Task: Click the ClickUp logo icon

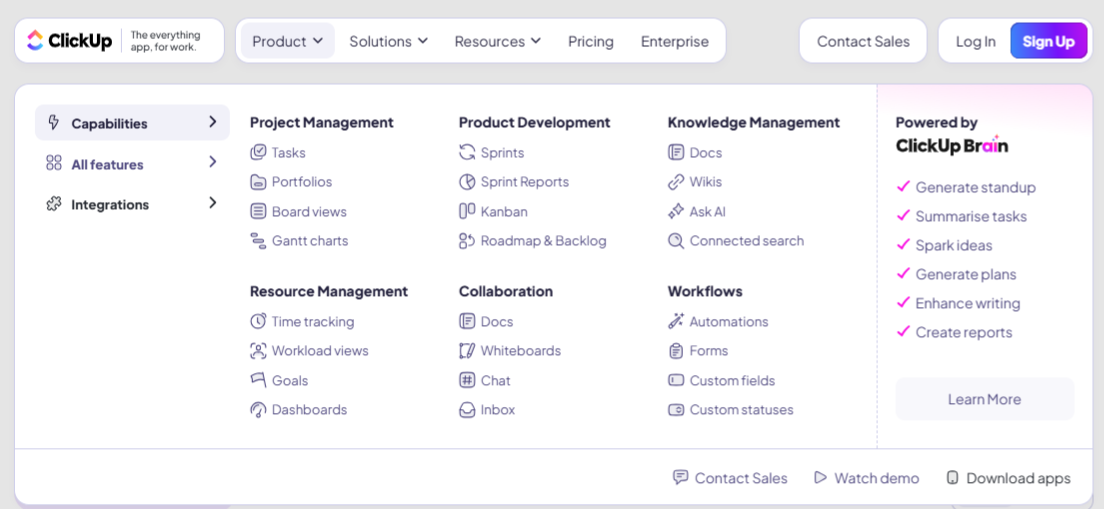Action: point(36,41)
